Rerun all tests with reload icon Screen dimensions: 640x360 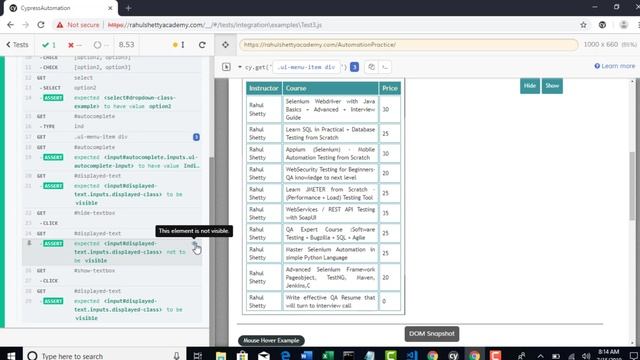coord(202,45)
